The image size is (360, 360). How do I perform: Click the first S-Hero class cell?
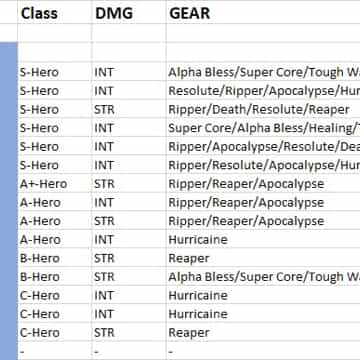[55, 72]
